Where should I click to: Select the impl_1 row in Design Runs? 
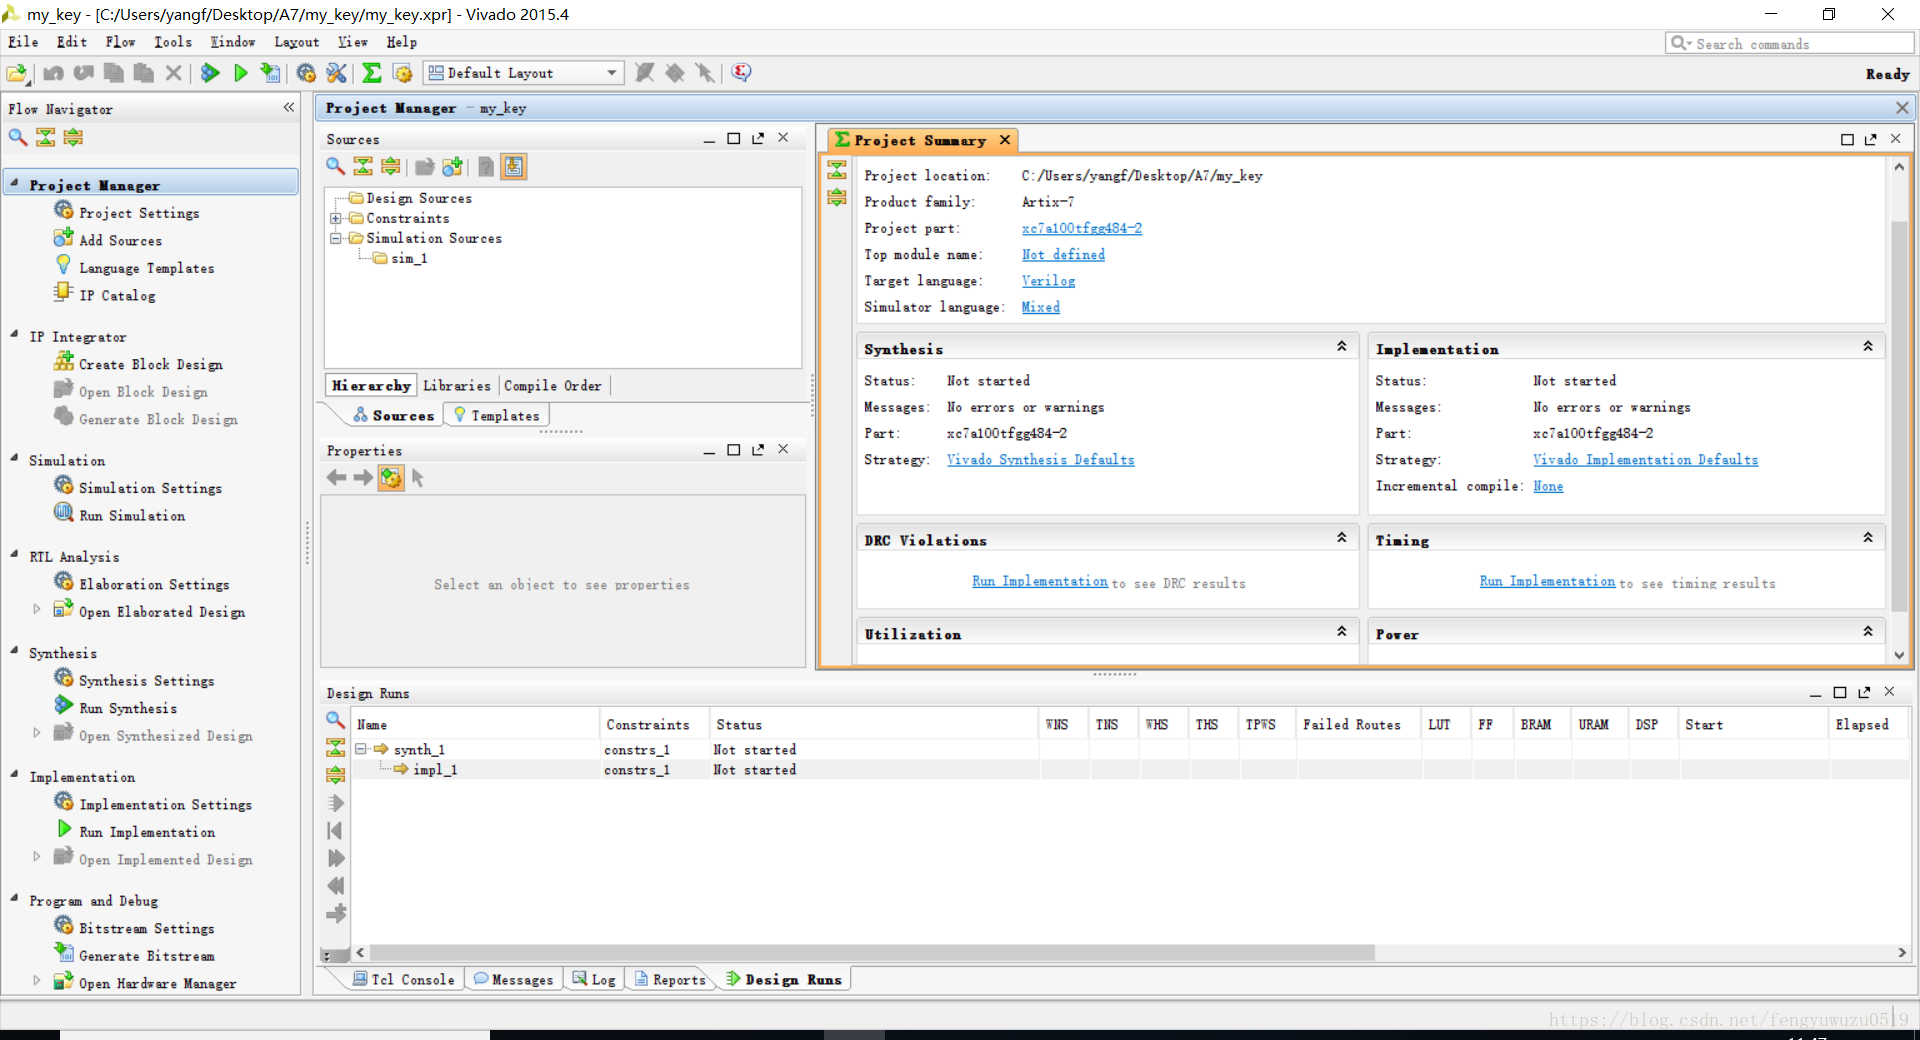[1130, 770]
